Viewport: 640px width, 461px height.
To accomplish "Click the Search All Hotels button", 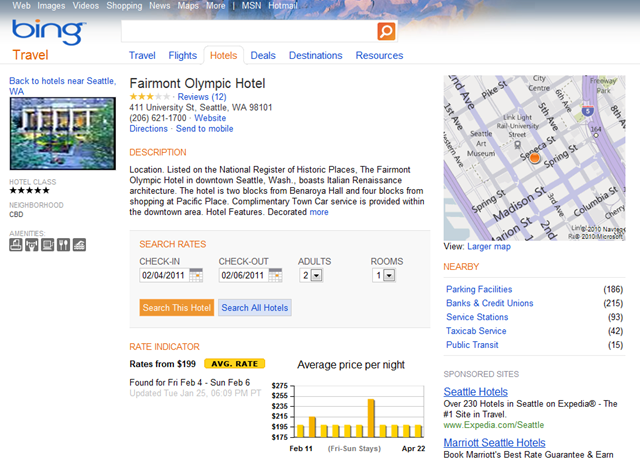I will (x=255, y=307).
